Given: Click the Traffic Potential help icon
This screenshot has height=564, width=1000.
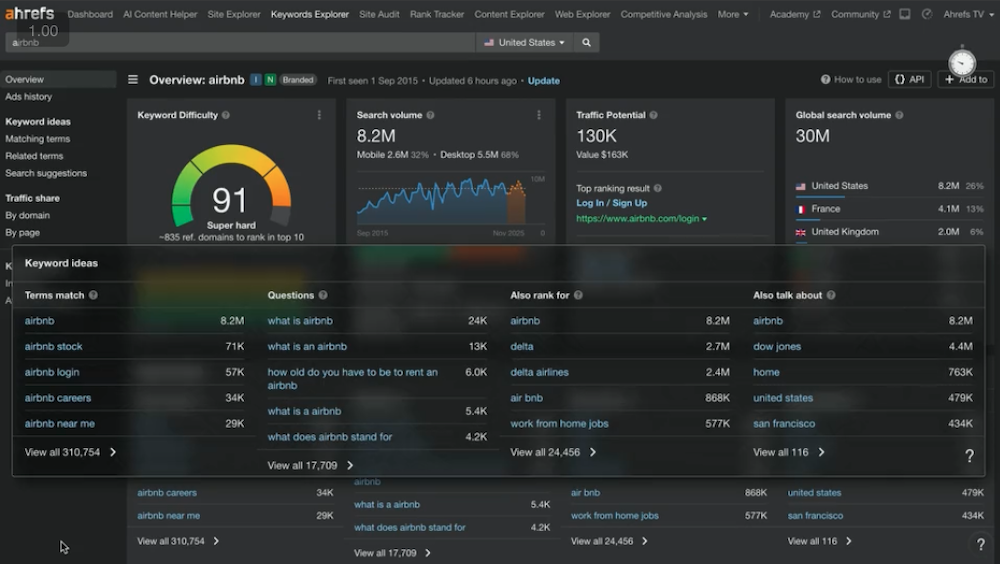Looking at the screenshot, I should (655, 115).
